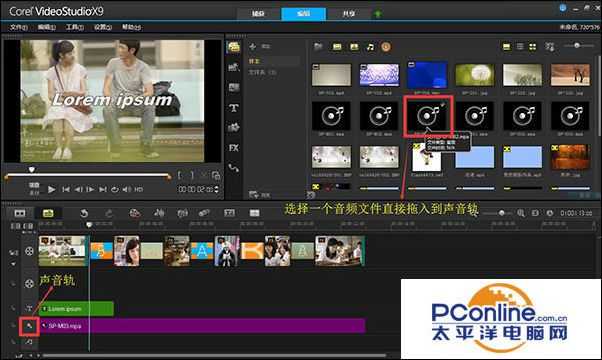Switch to Timeline view
This screenshot has height=360, width=602.
pos(48,213)
